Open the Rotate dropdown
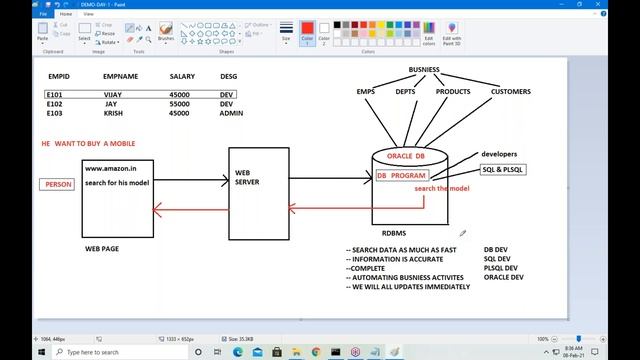640x360 pixels. [x=107, y=42]
